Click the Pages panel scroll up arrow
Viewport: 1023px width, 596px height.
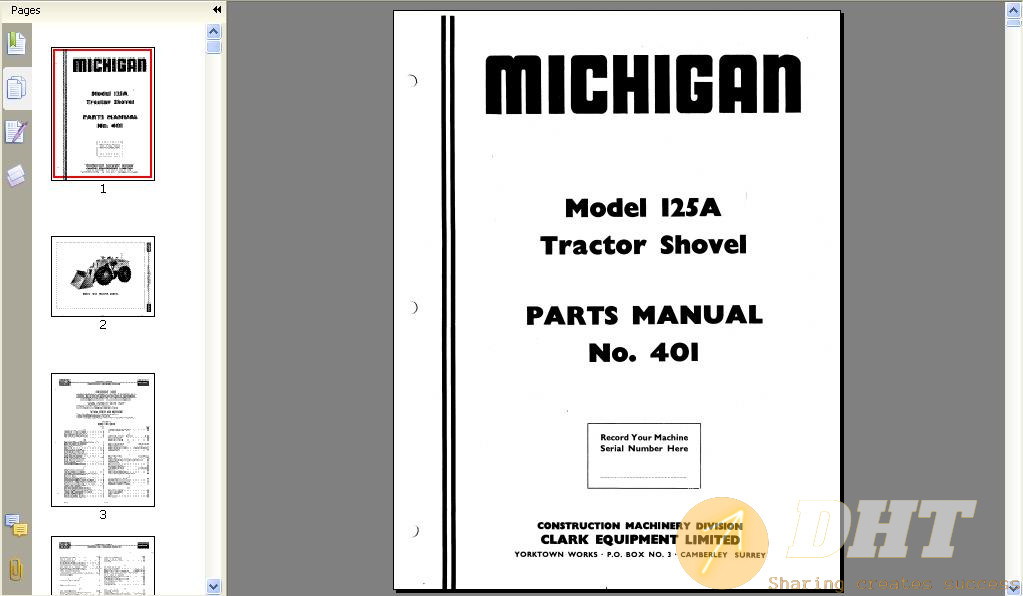(x=213, y=31)
